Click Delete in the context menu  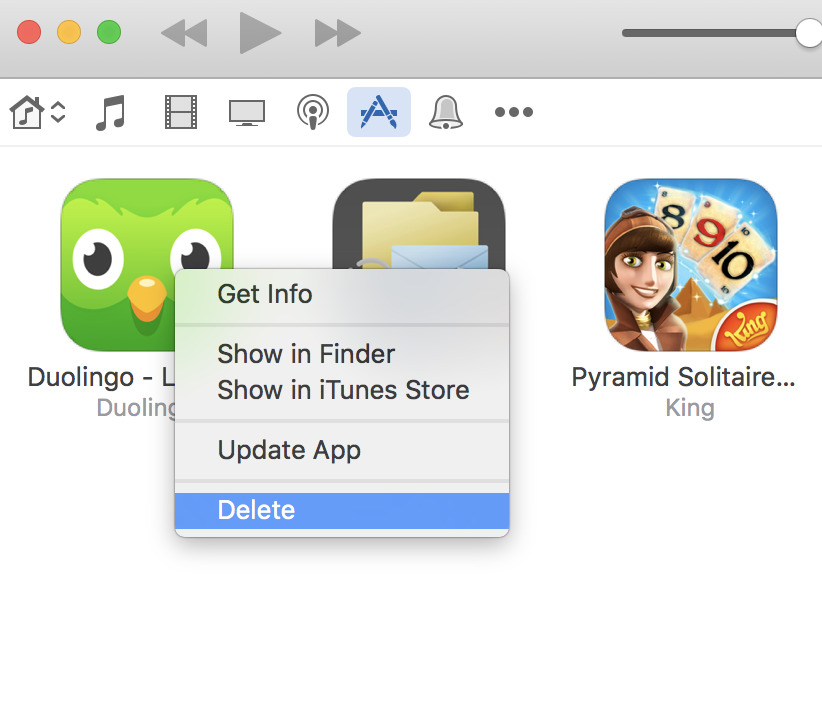point(342,510)
